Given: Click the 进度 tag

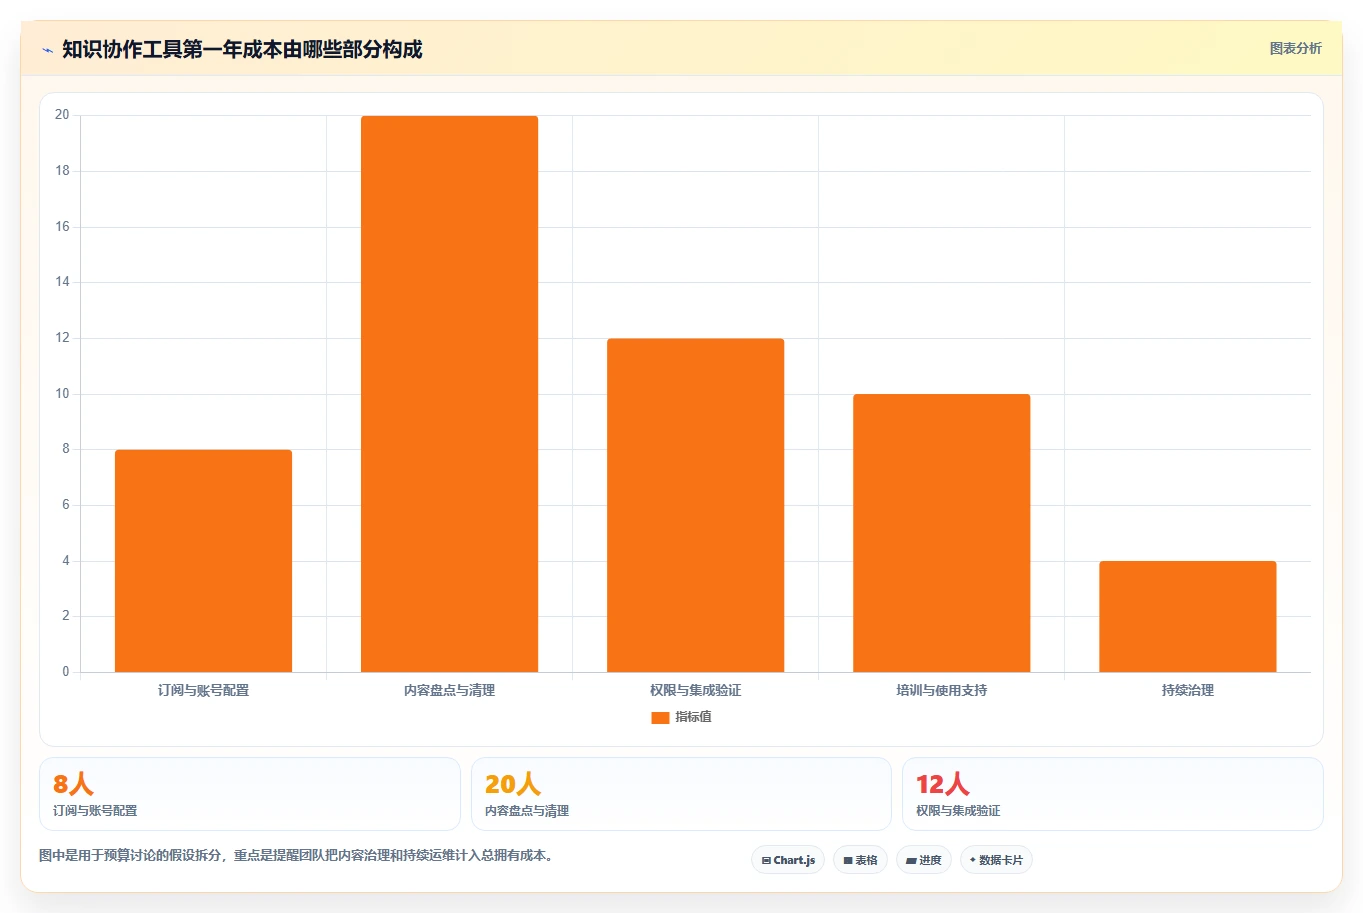Looking at the screenshot, I should pyautogui.click(x=923, y=860).
